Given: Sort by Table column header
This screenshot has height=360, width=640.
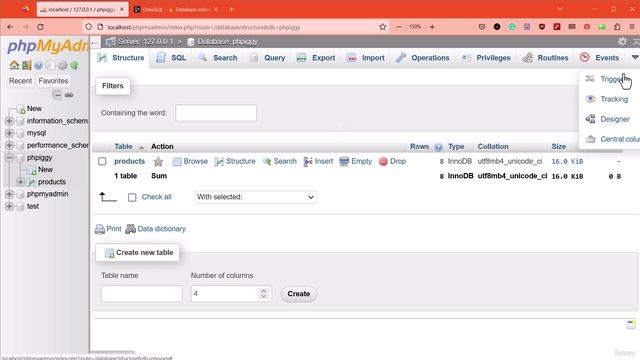Looking at the screenshot, I should (x=123, y=147).
